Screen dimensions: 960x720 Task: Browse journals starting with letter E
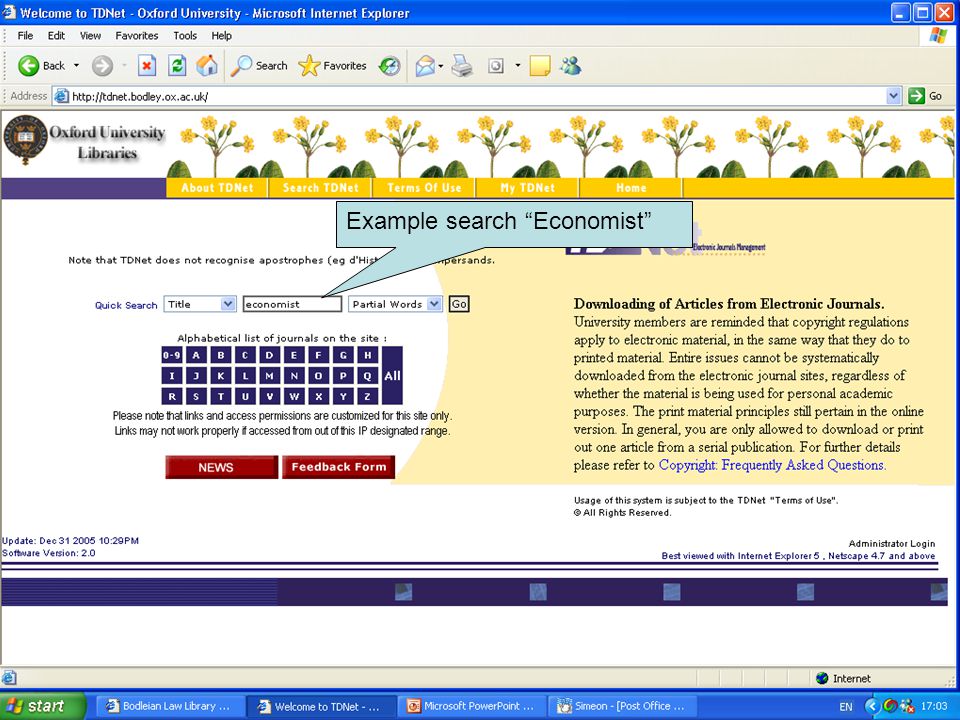(x=294, y=355)
